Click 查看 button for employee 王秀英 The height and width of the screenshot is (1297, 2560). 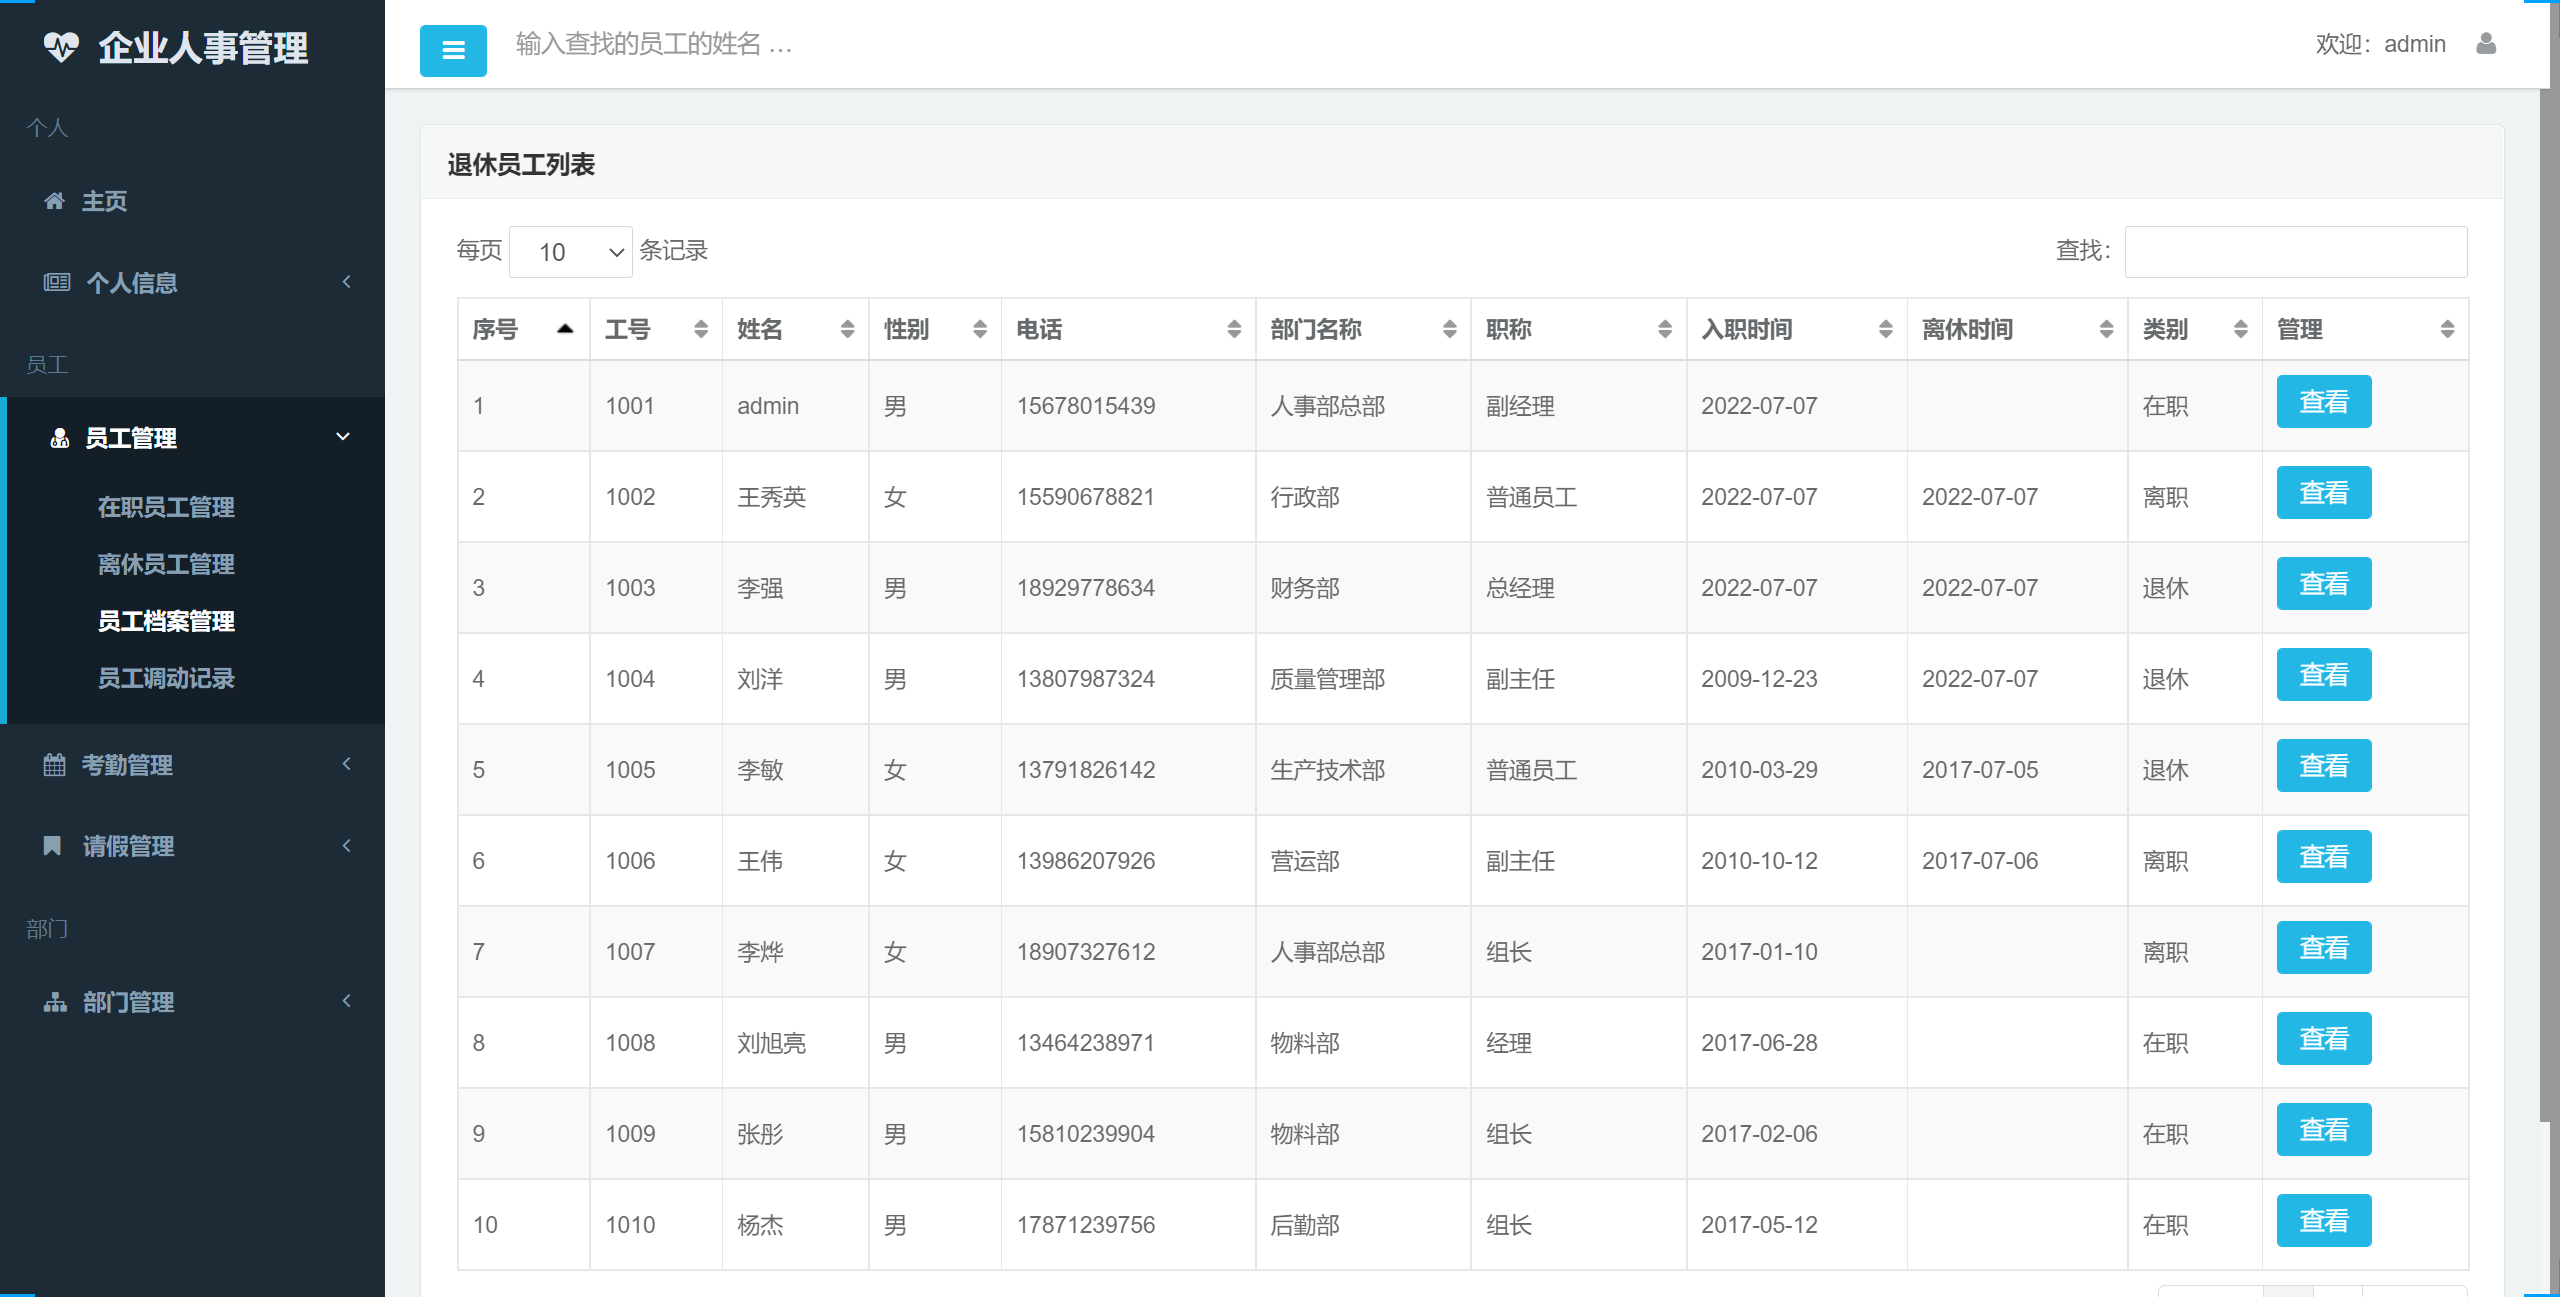[2324, 492]
